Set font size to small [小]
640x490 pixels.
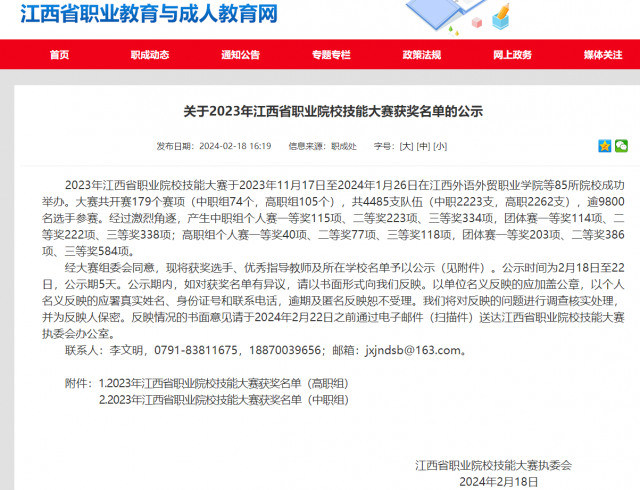click(440, 146)
